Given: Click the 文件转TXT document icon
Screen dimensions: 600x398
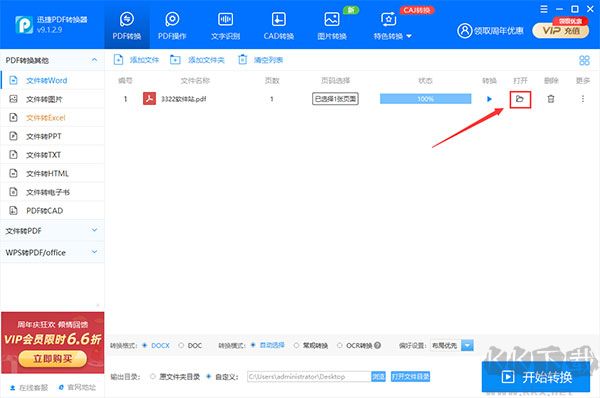Looking at the screenshot, I should [x=13, y=155].
